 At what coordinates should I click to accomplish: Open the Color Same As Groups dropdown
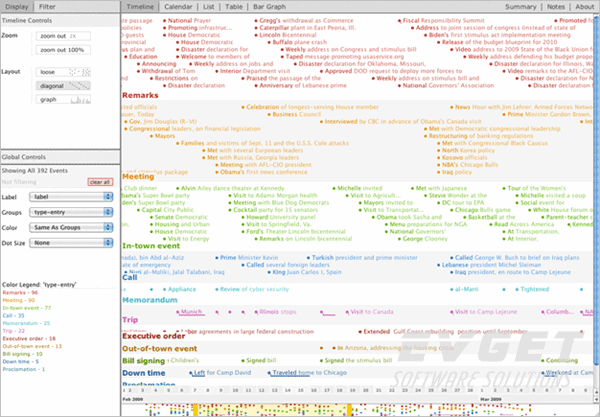point(71,227)
